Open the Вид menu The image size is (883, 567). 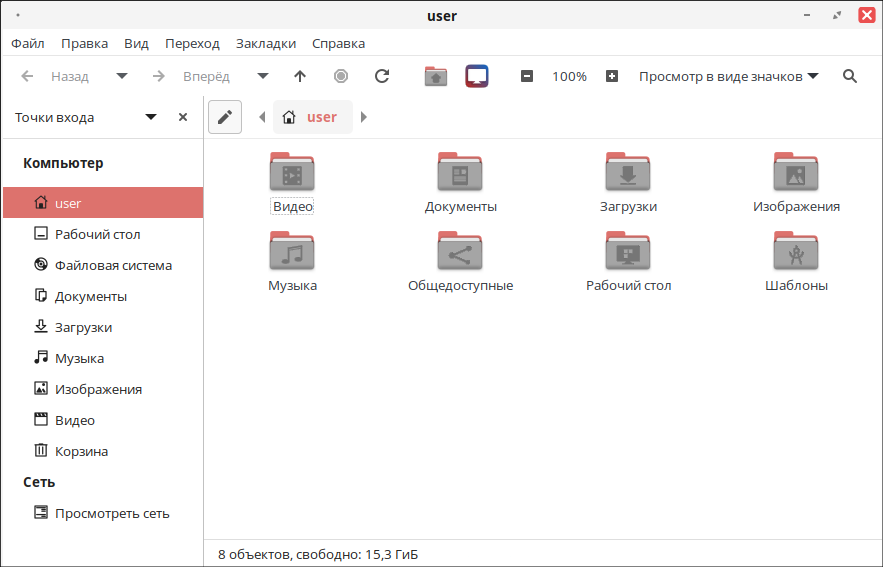point(136,43)
